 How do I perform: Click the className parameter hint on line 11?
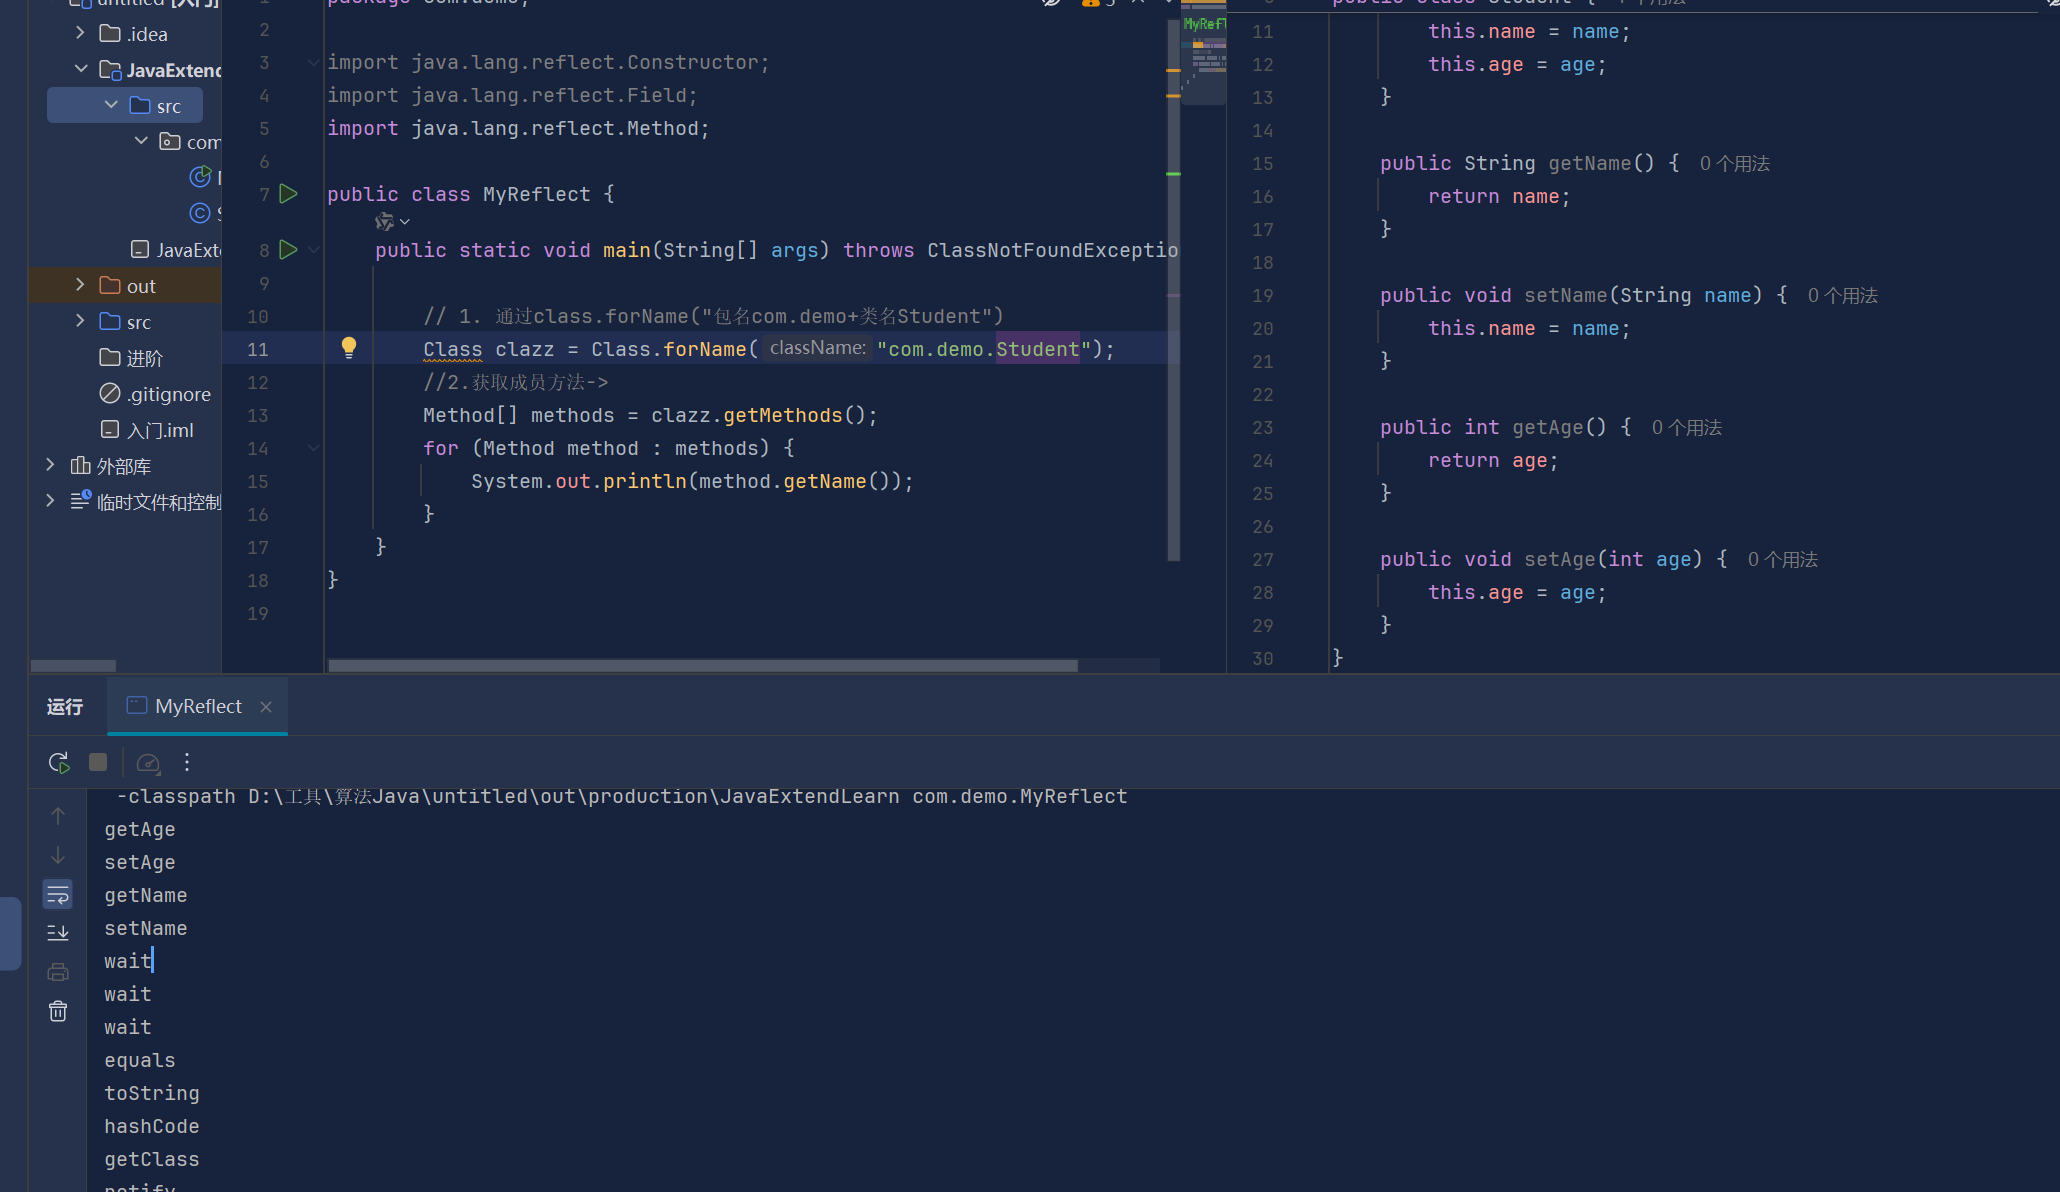pyautogui.click(x=818, y=348)
